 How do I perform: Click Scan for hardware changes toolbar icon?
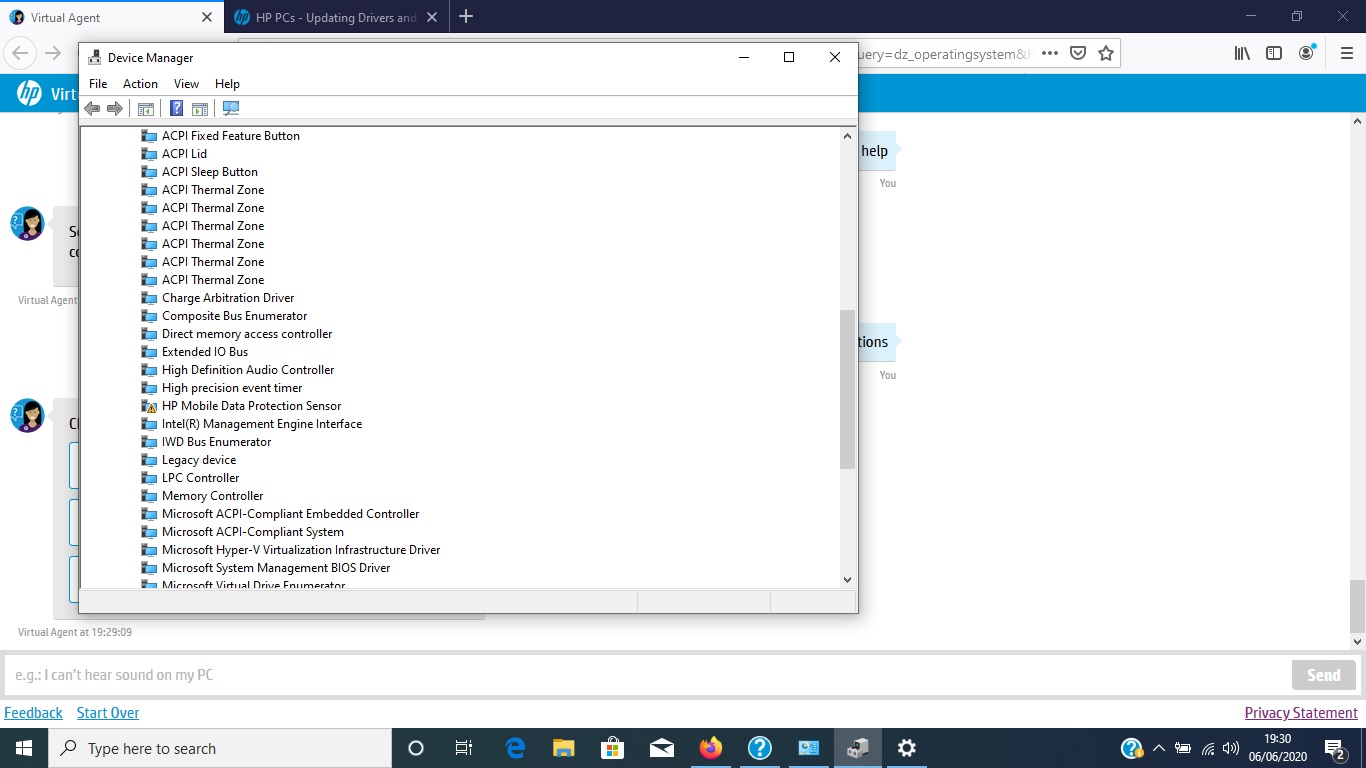pyautogui.click(x=231, y=109)
